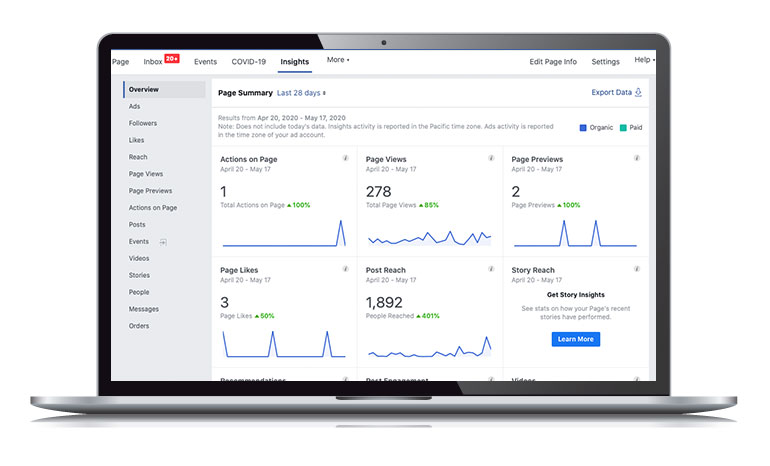Go to the COVID-19 tab
Viewport: 770px width, 466px height.
pos(249,62)
